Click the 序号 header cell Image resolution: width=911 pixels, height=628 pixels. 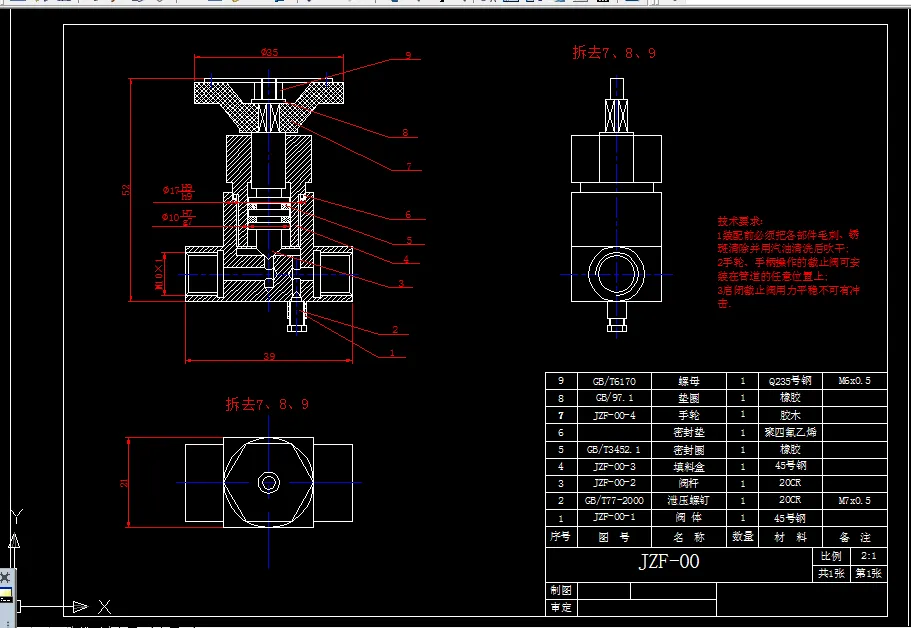click(561, 537)
